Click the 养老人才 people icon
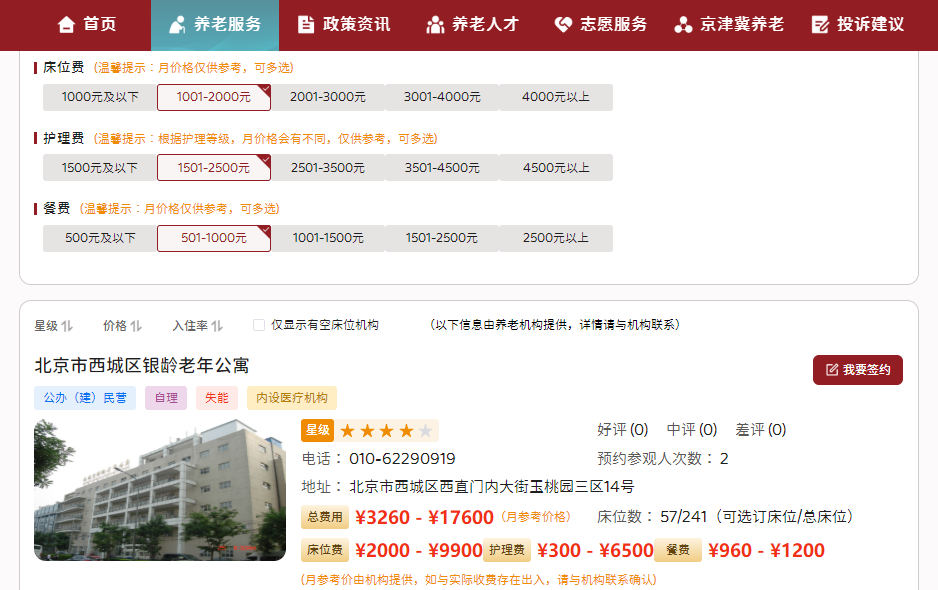The width and height of the screenshot is (938, 590). (435, 24)
